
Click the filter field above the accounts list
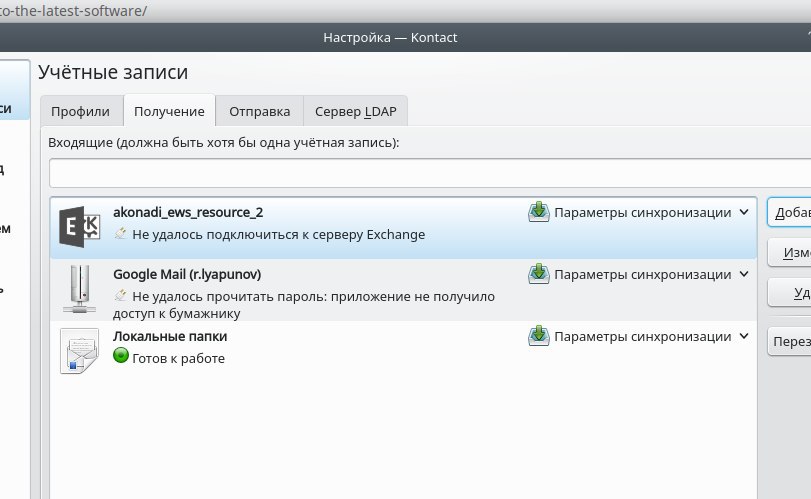coord(430,173)
